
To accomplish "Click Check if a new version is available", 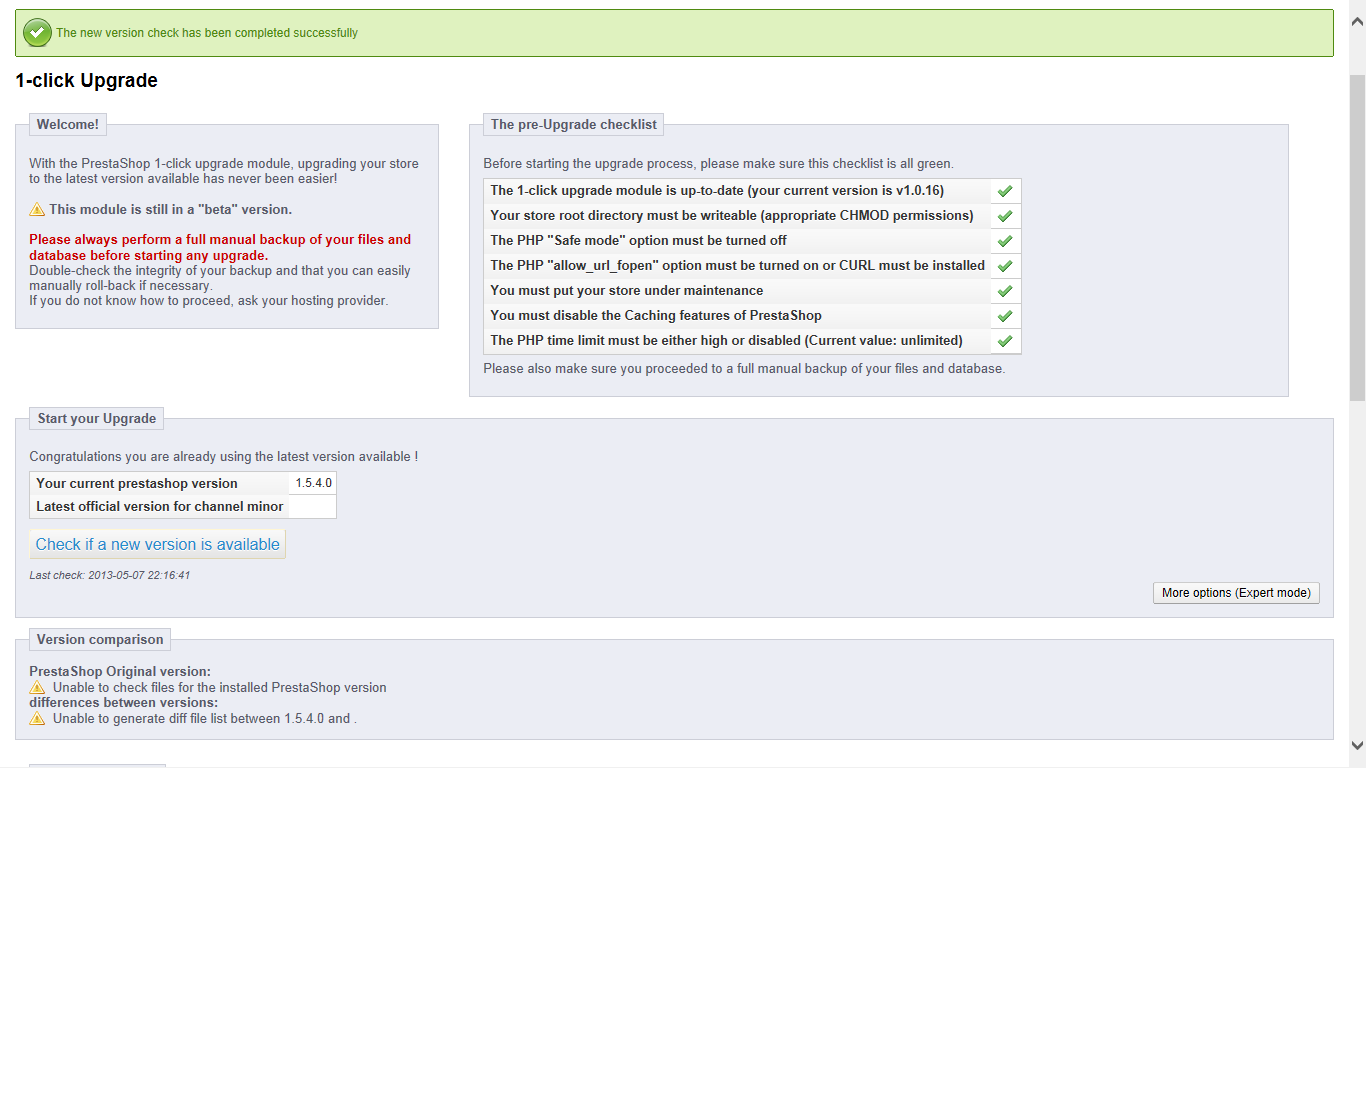I will click(157, 544).
